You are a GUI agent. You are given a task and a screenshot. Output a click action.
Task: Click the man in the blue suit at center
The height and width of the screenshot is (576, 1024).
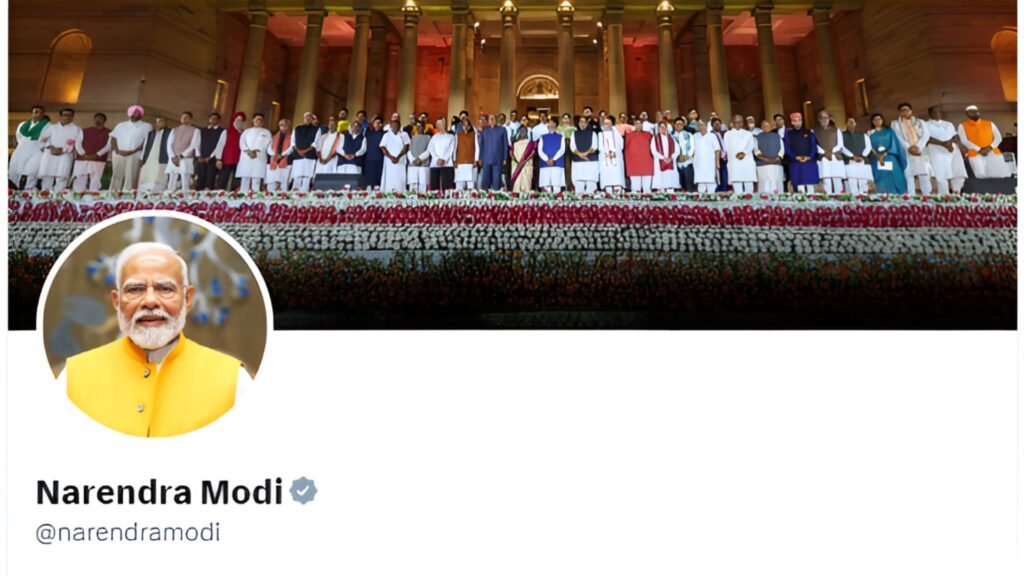tap(494, 152)
